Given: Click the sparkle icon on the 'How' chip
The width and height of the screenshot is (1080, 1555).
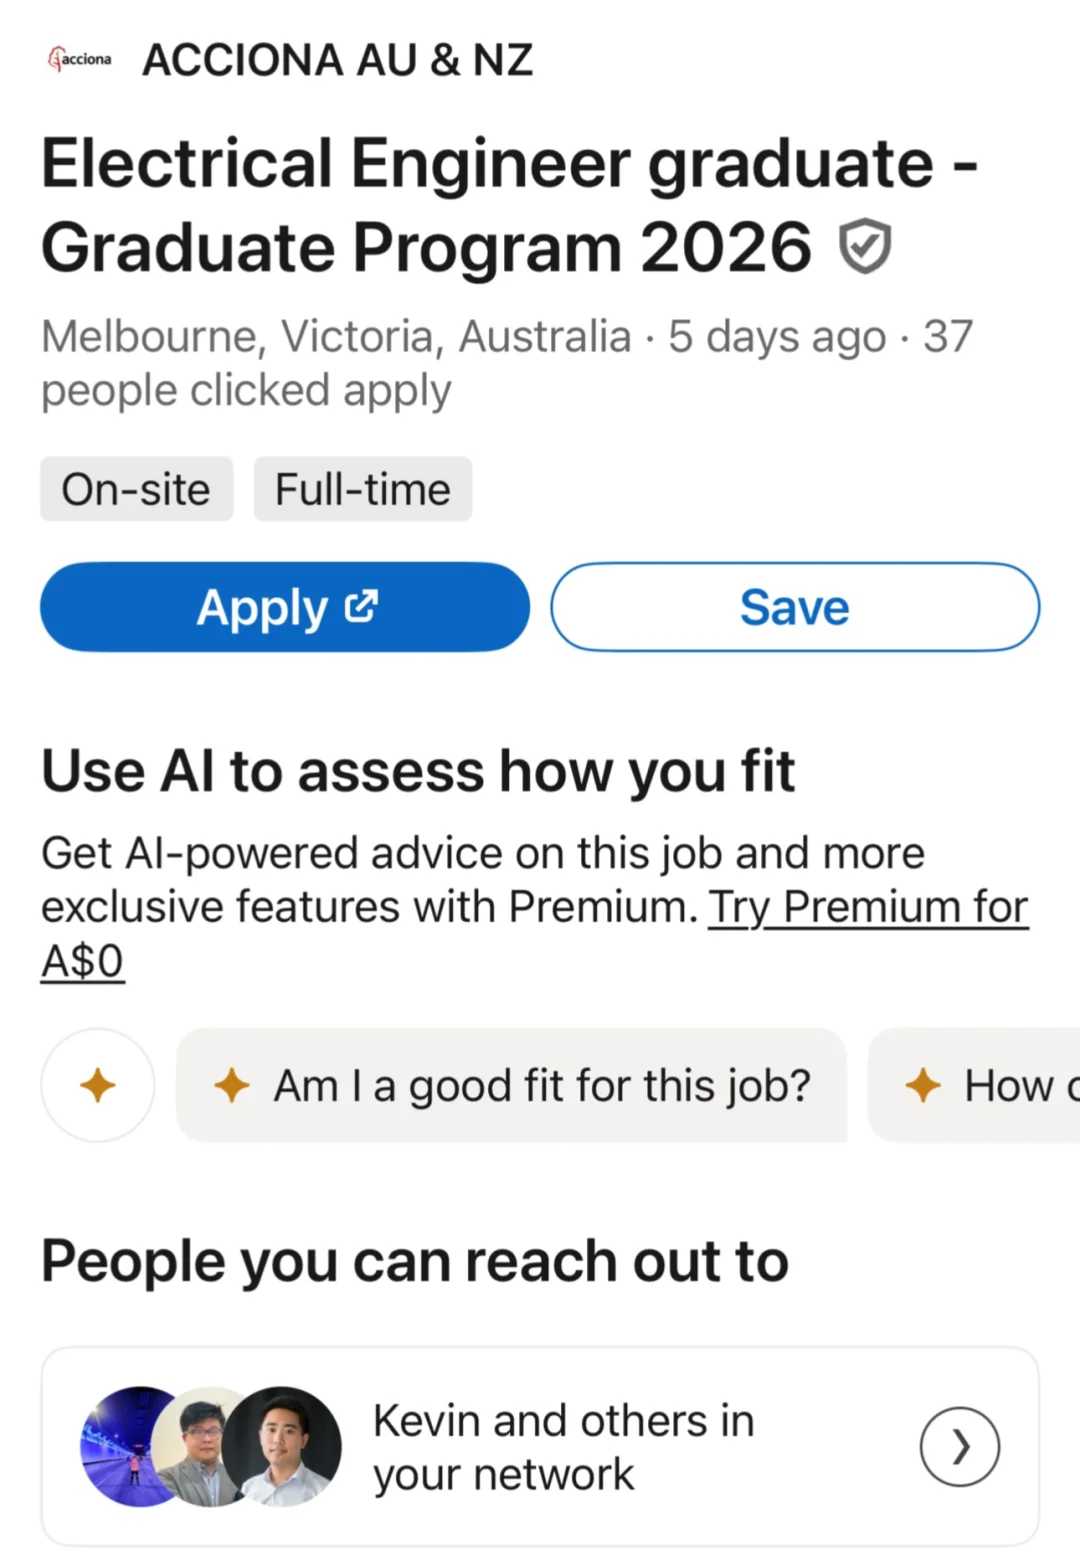Looking at the screenshot, I should coord(923,1085).
